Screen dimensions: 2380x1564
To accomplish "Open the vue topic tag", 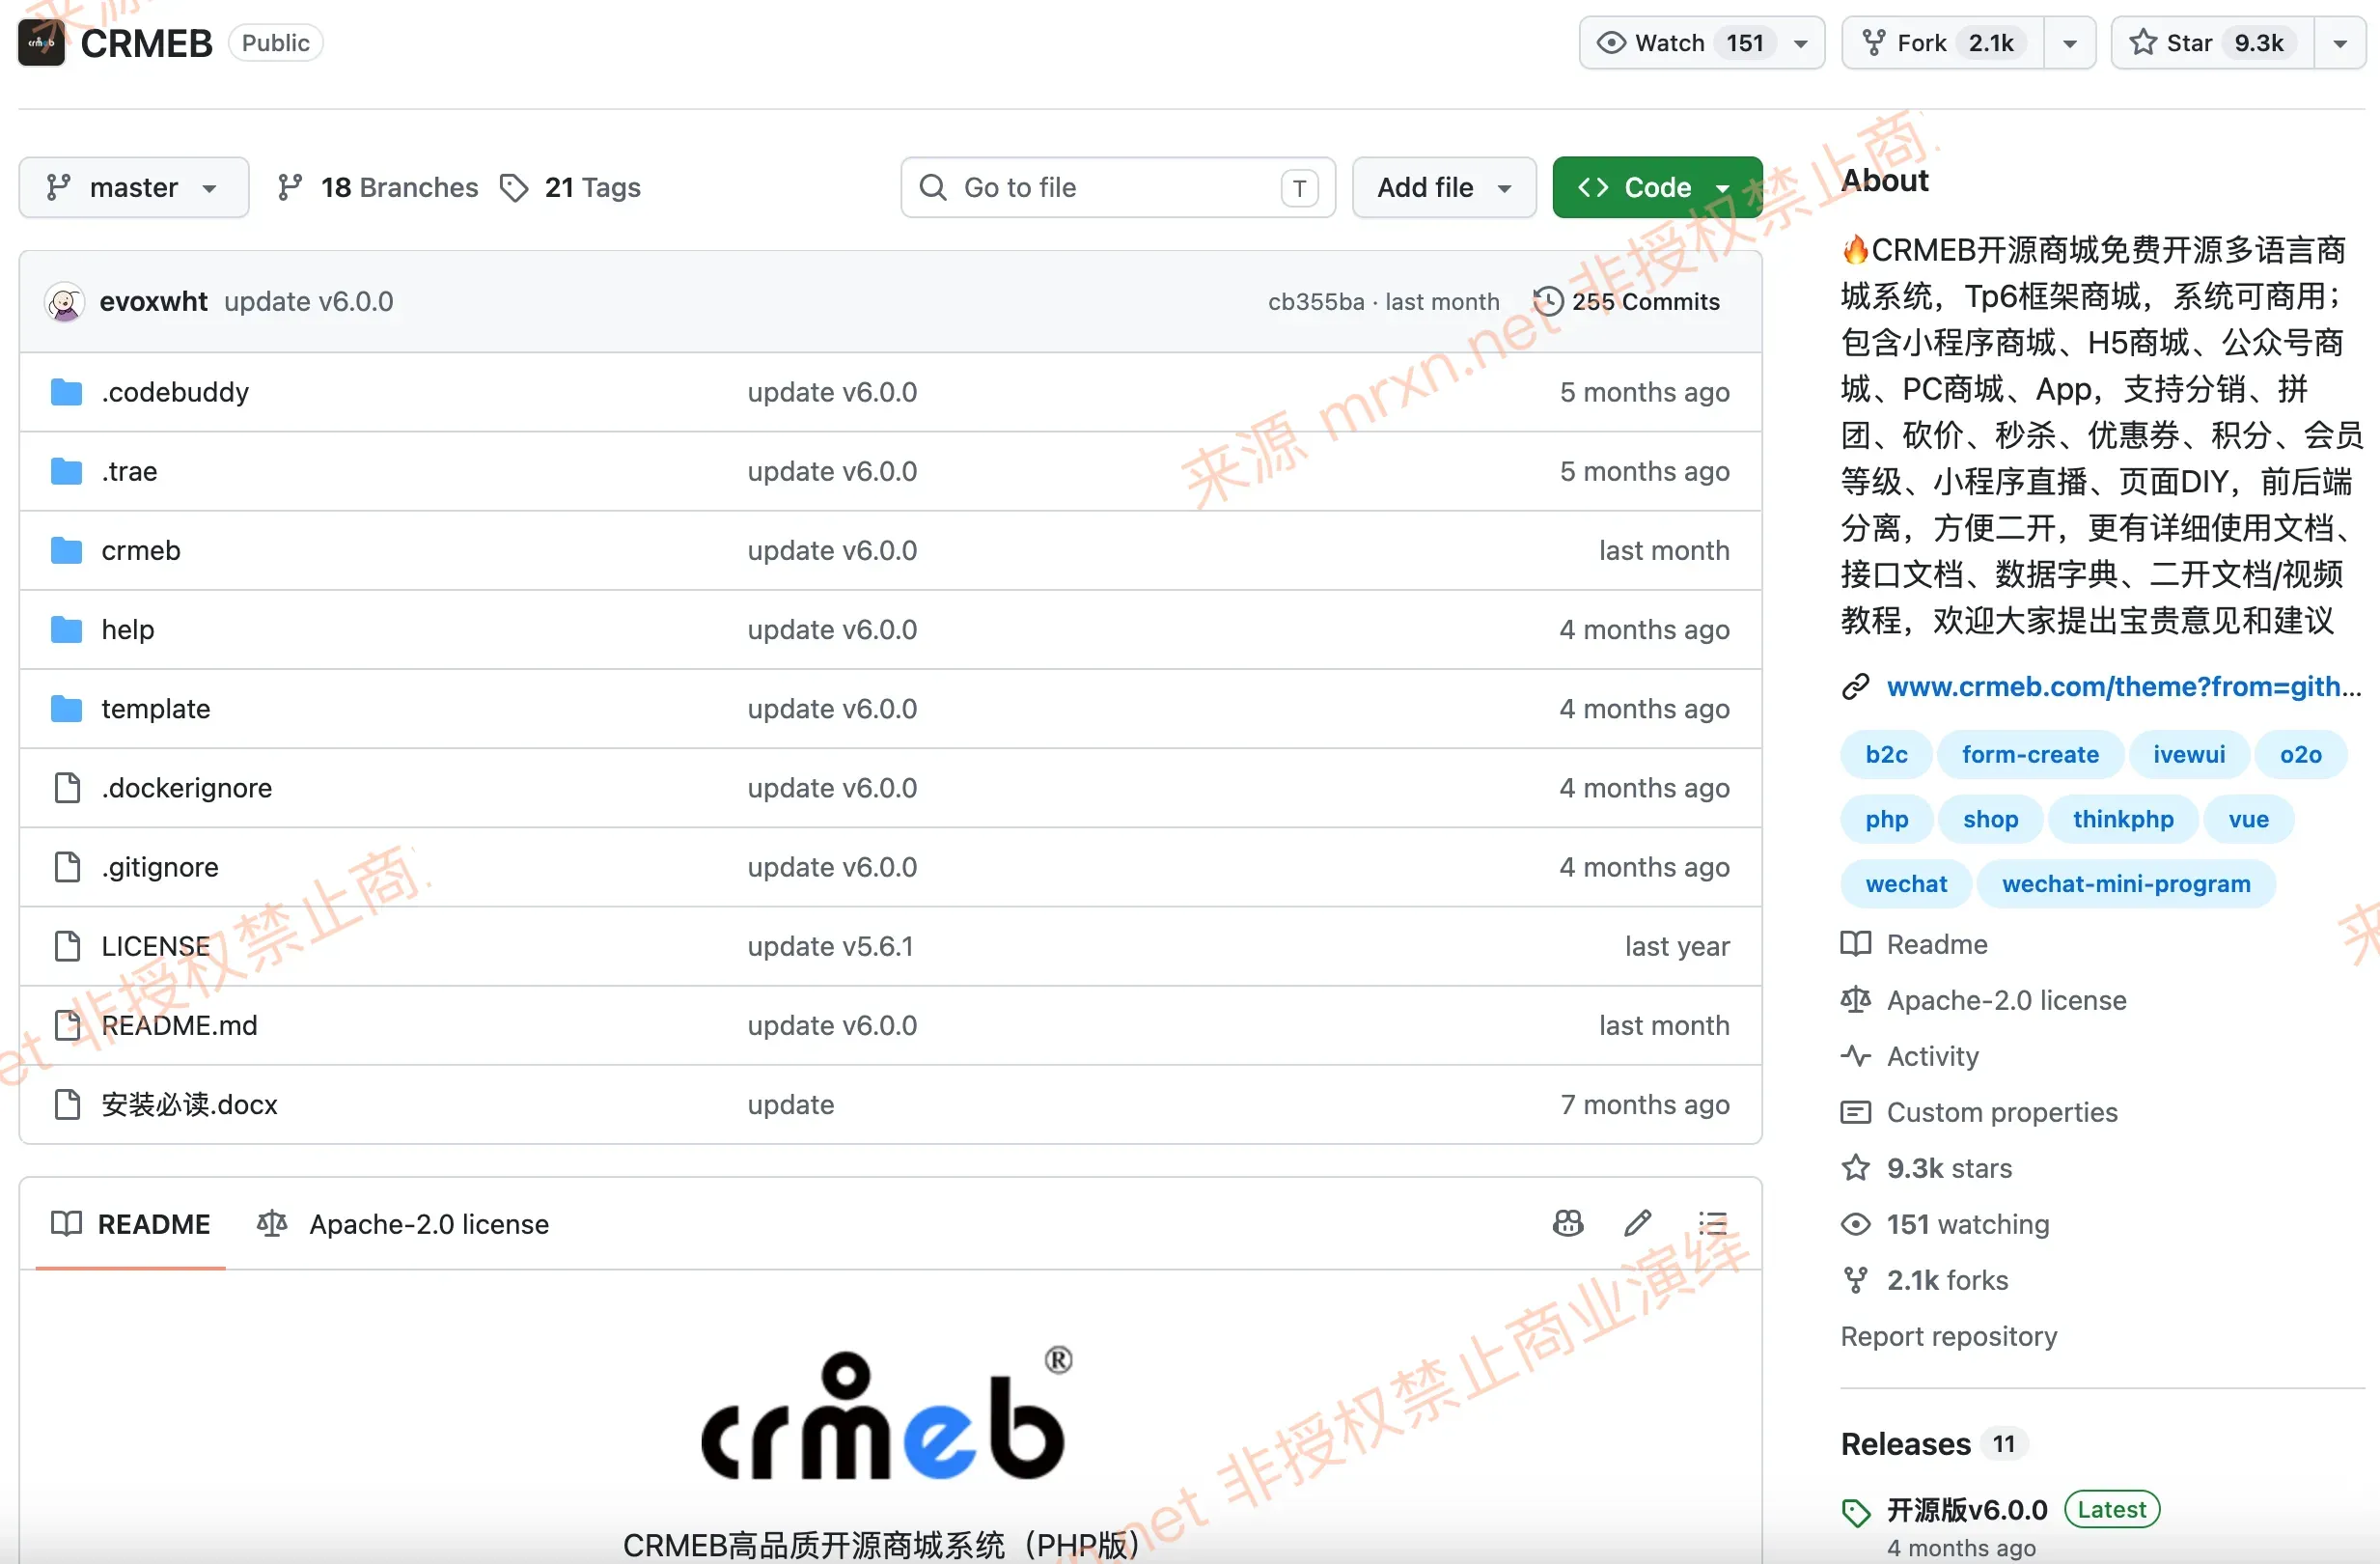I will (2248, 819).
